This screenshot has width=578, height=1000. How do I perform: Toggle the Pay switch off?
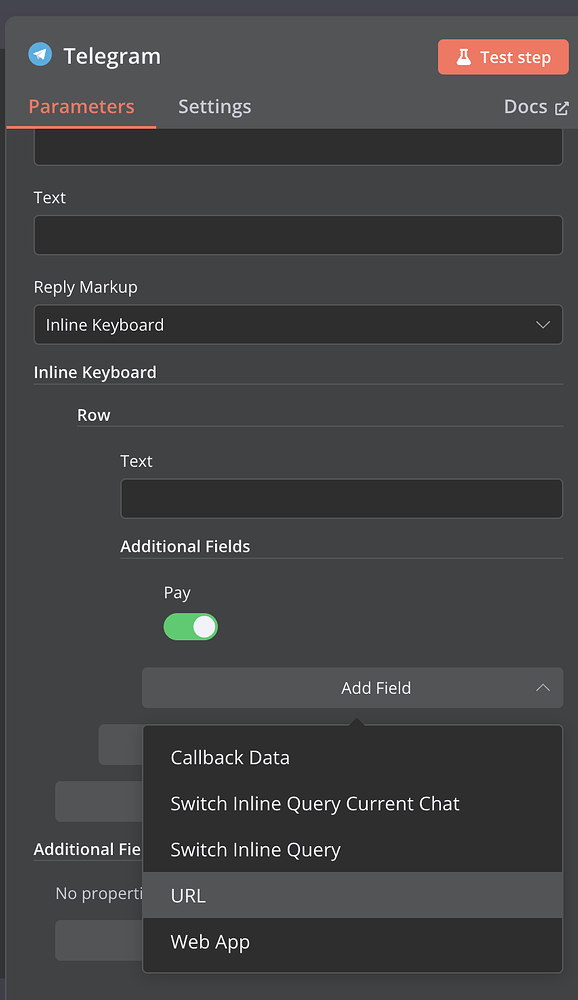[x=190, y=626]
